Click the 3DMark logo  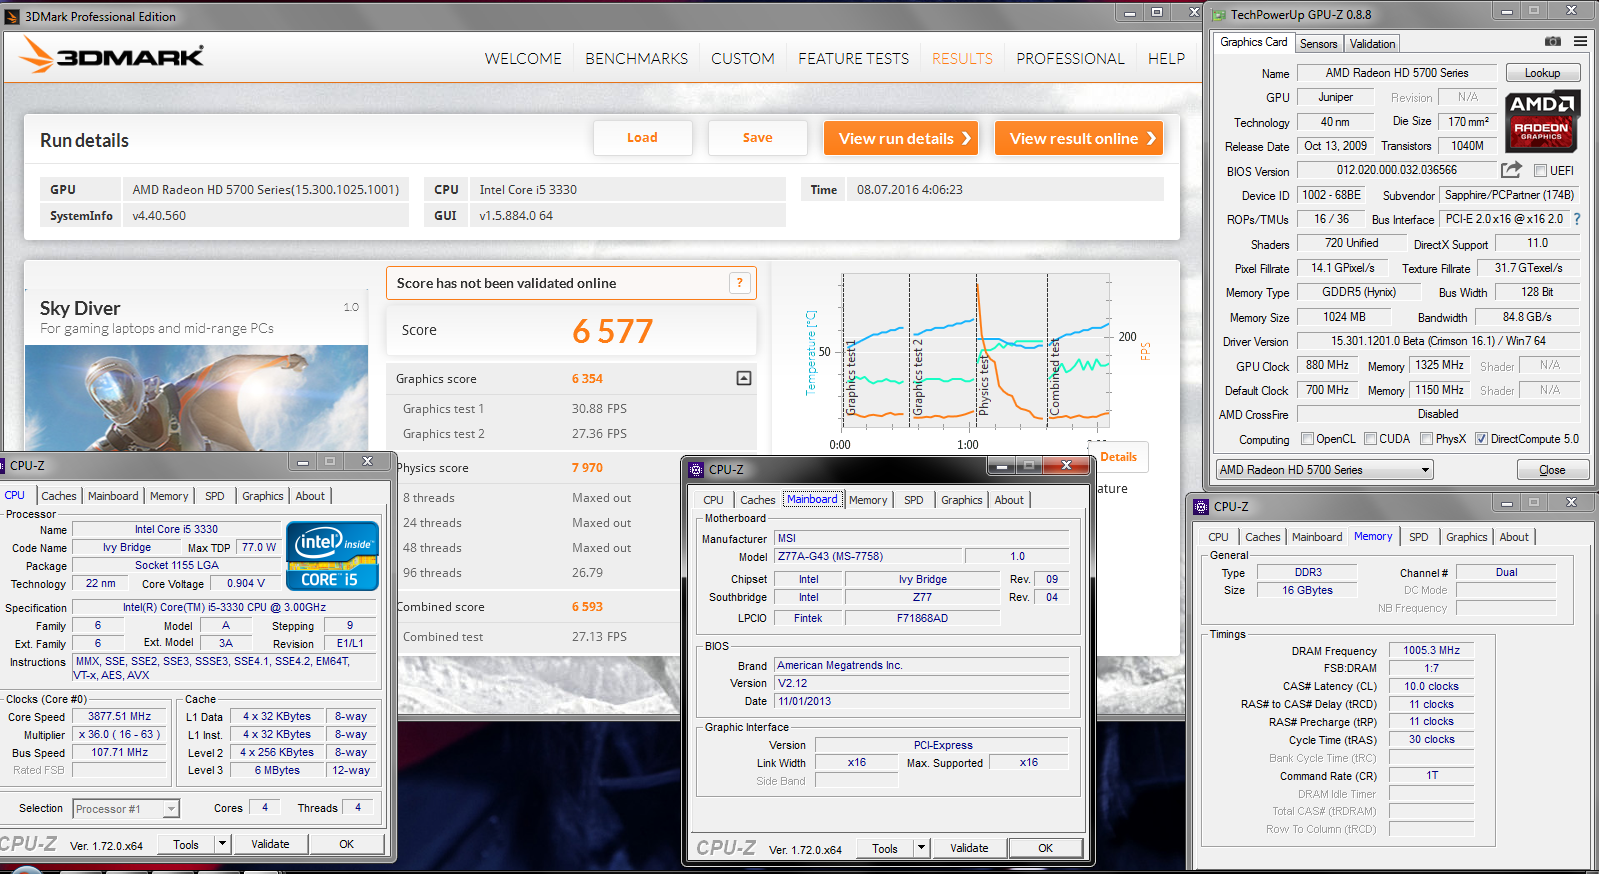tap(112, 56)
